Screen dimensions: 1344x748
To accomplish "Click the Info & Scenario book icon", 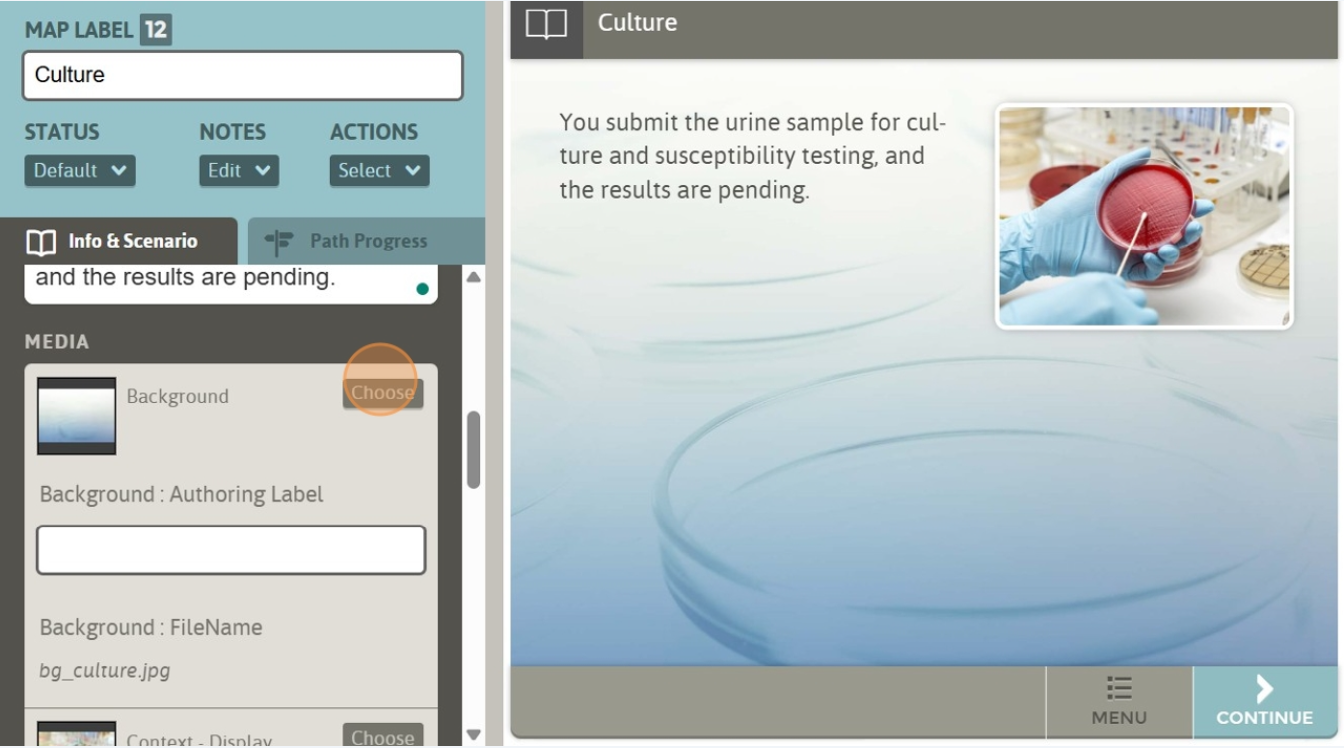I will (41, 242).
